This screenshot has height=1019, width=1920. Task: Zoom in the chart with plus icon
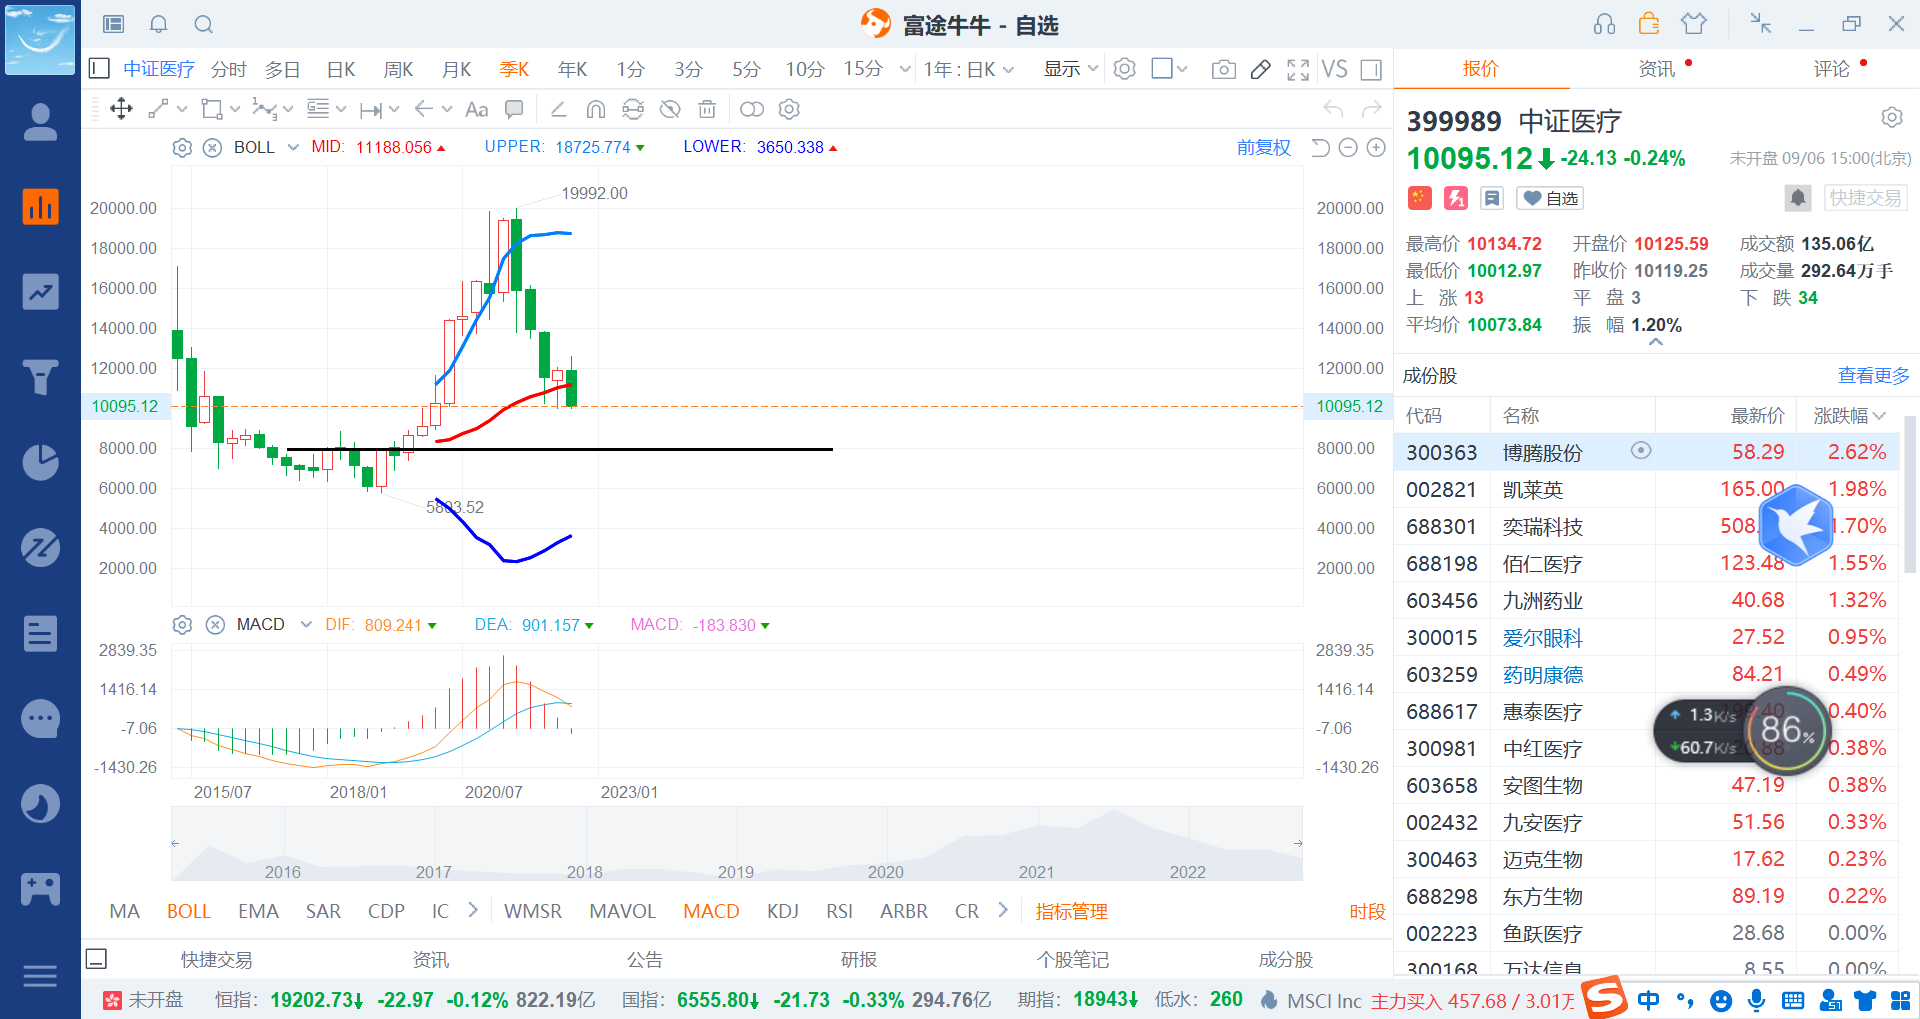pos(1377,148)
